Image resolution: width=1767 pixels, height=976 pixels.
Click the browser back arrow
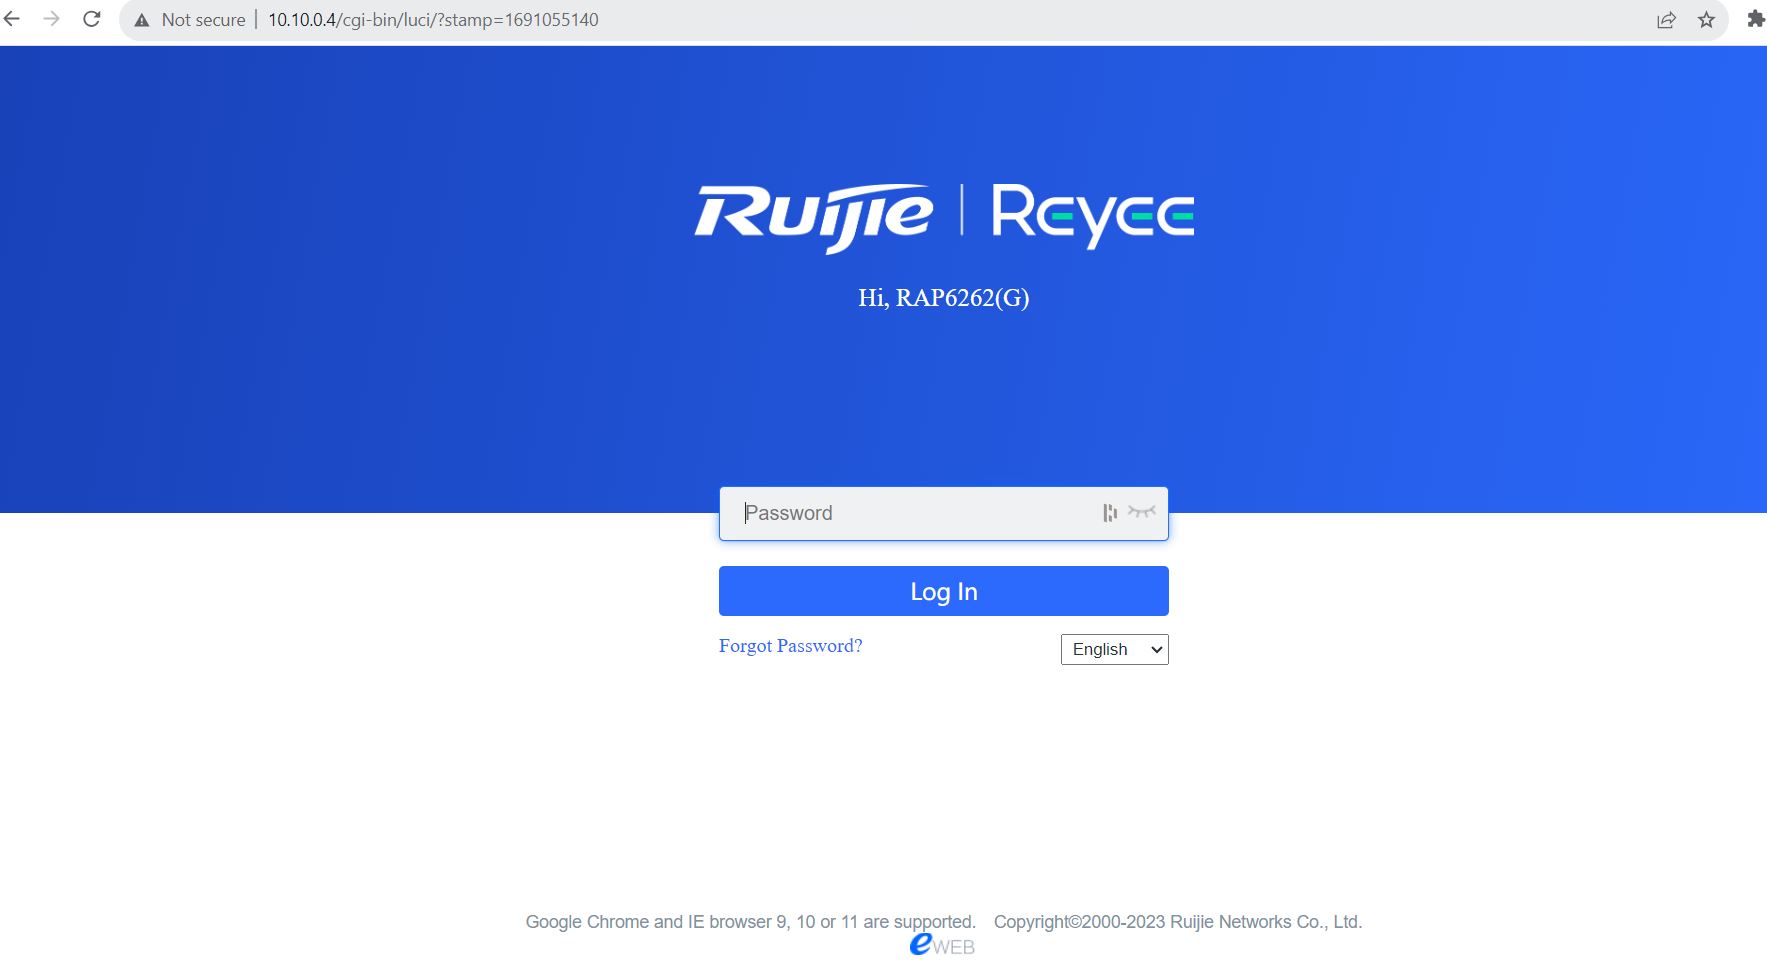click(12, 19)
